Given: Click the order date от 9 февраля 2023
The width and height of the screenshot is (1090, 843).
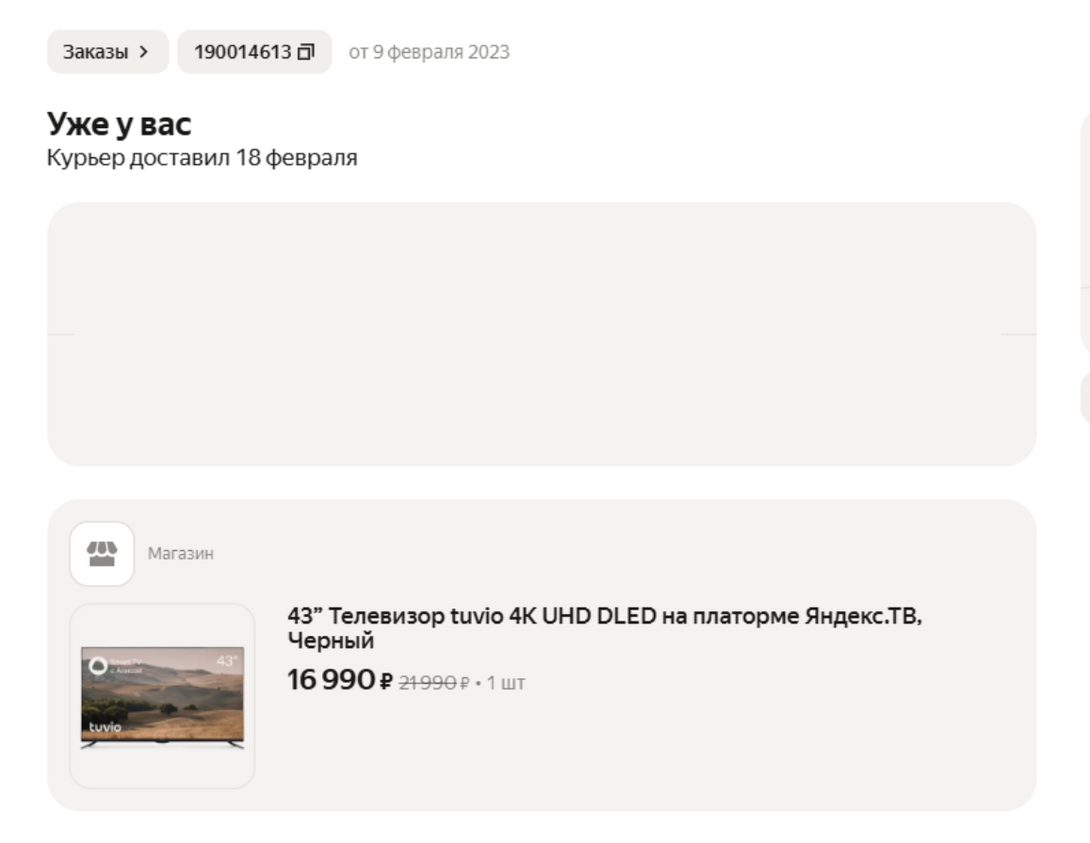Looking at the screenshot, I should coord(428,52).
